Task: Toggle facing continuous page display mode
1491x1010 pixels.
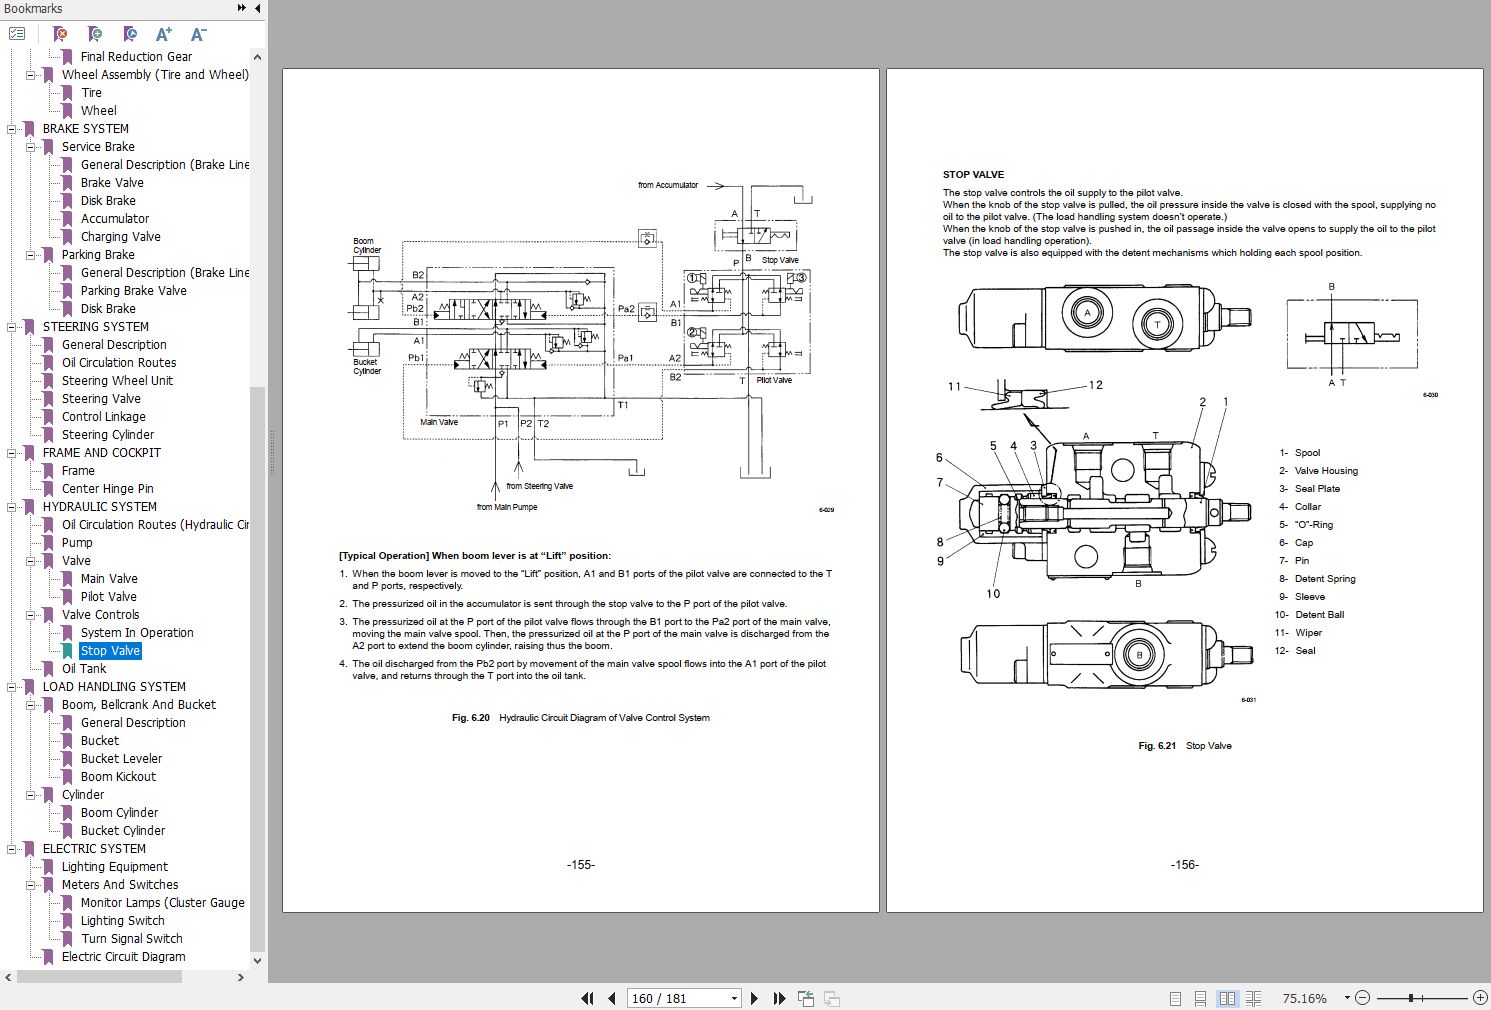Action: click(x=1254, y=998)
